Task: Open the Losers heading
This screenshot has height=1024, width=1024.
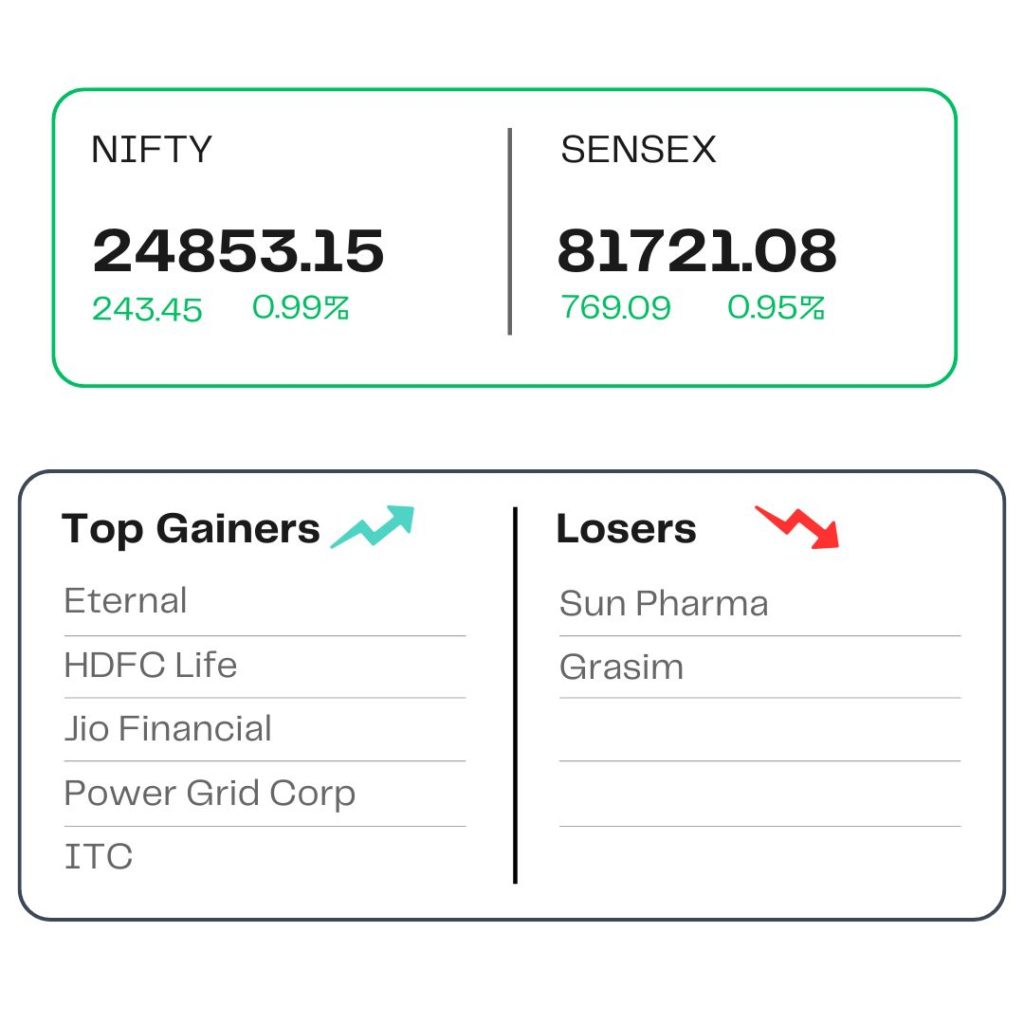Action: 626,528
